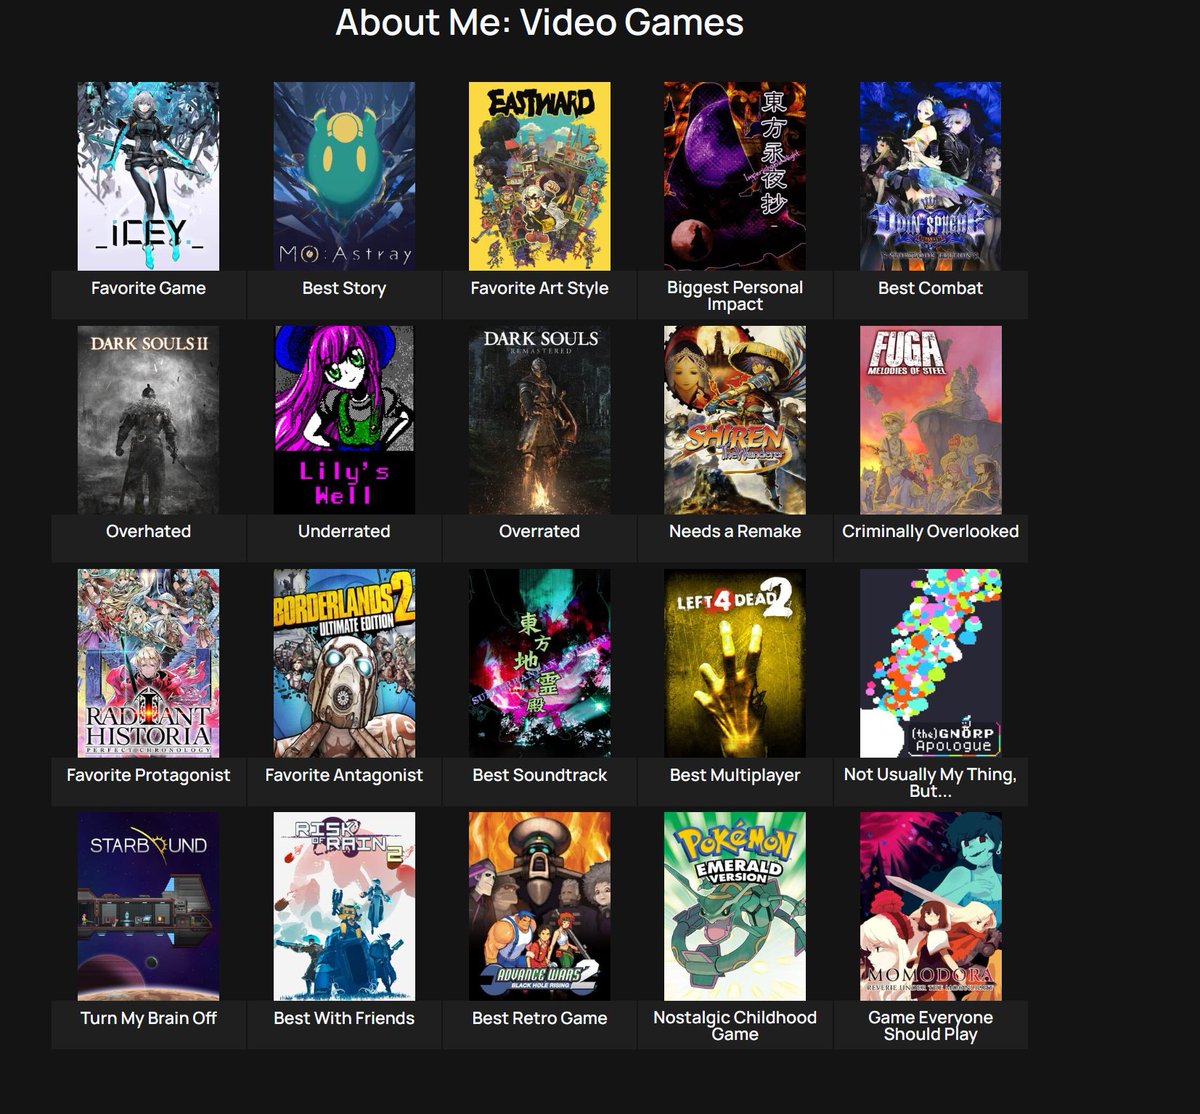This screenshot has width=1200, height=1114.
Task: Open the Starbound game cover
Action: 148,906
